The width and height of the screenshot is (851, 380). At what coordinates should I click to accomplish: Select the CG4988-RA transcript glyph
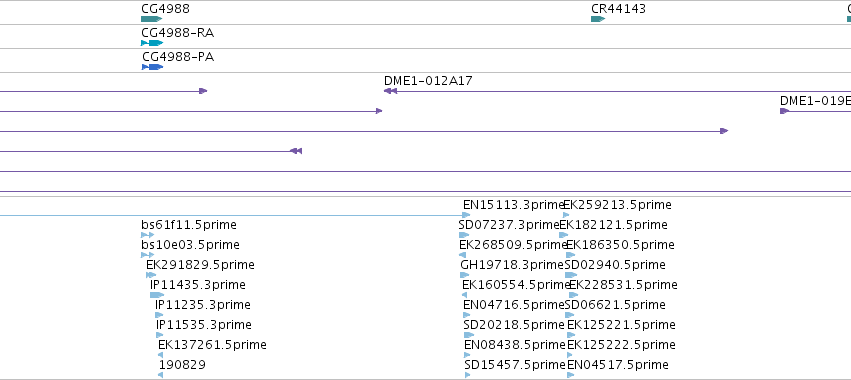coord(152,43)
